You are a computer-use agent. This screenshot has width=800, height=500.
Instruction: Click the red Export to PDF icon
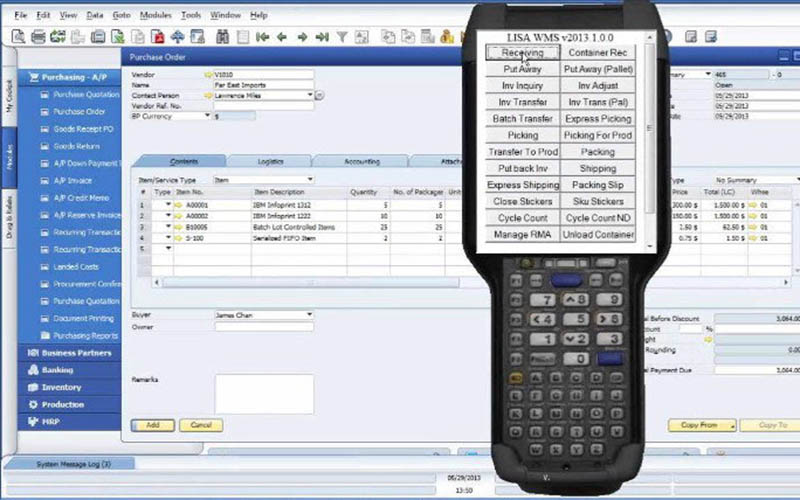pos(158,37)
